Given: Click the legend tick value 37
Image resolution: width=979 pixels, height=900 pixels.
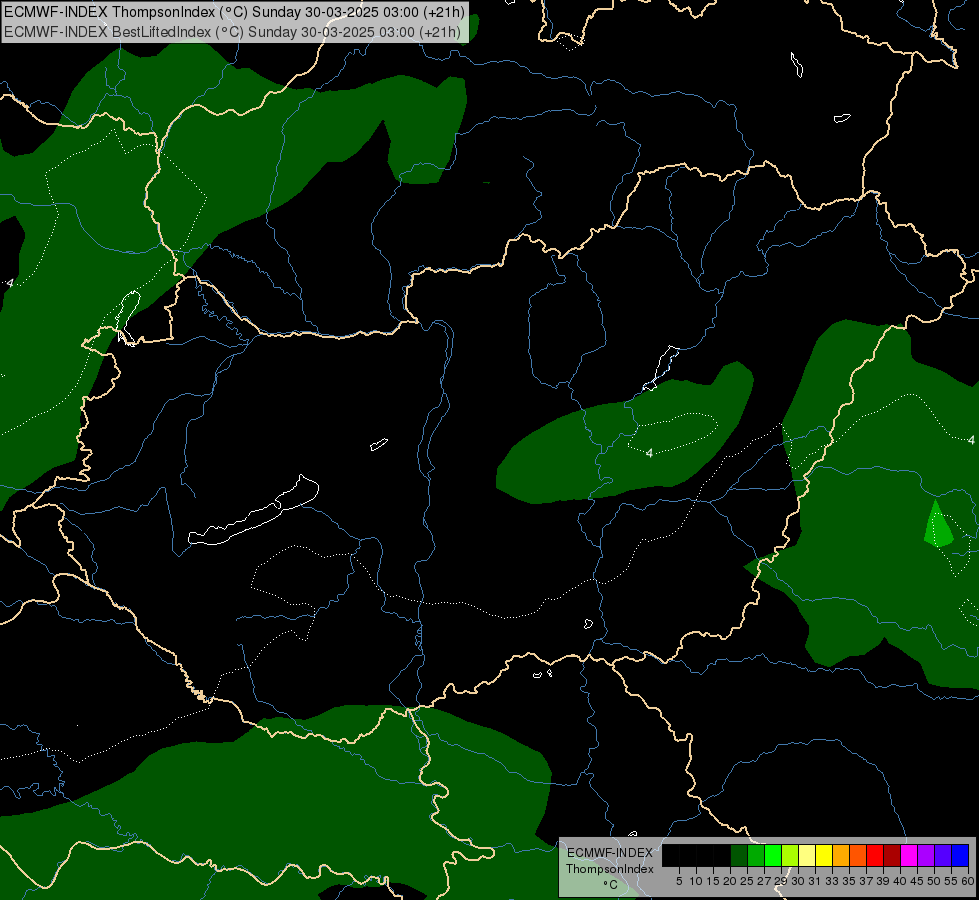Looking at the screenshot, I should (x=866, y=881).
